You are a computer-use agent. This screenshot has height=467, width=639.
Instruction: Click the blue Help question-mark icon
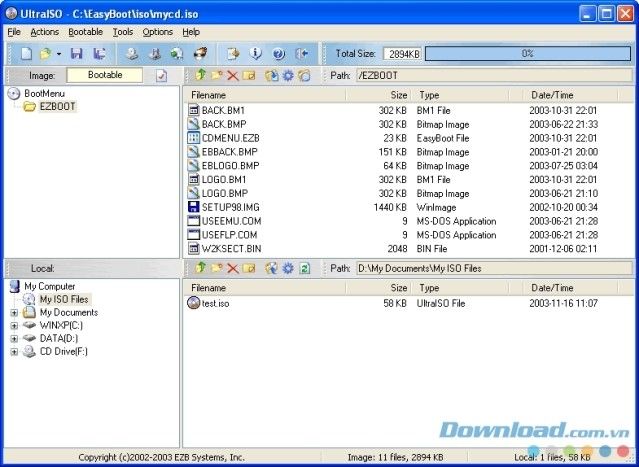279,53
